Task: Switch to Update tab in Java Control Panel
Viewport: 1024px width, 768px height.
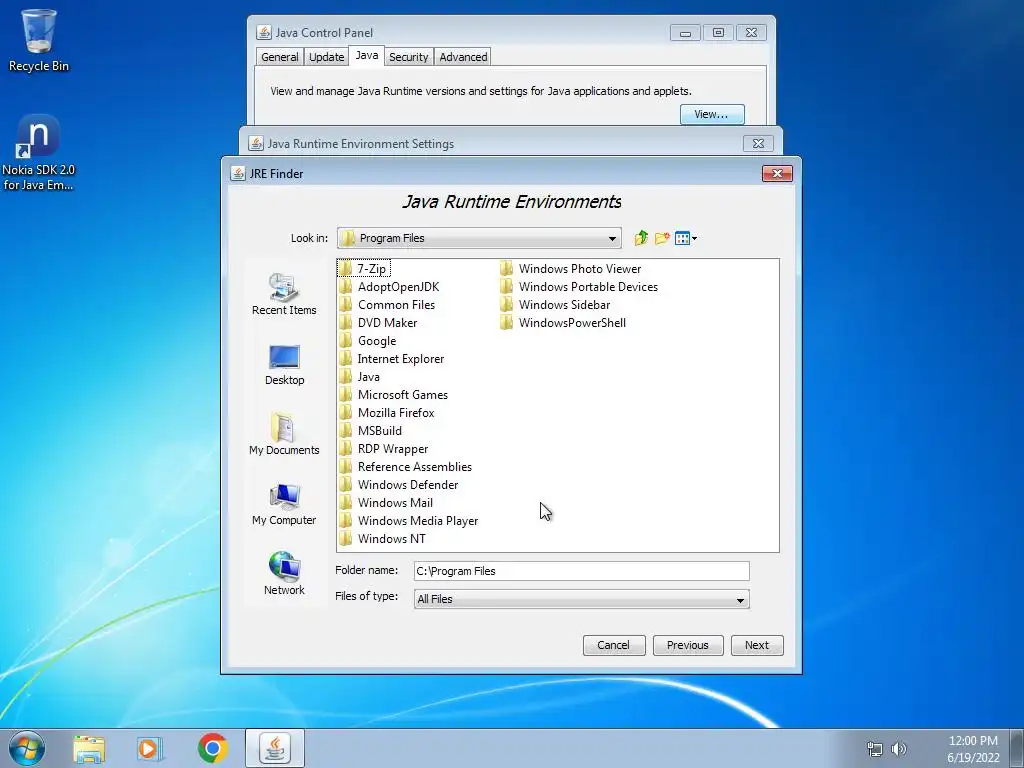Action: tap(327, 57)
